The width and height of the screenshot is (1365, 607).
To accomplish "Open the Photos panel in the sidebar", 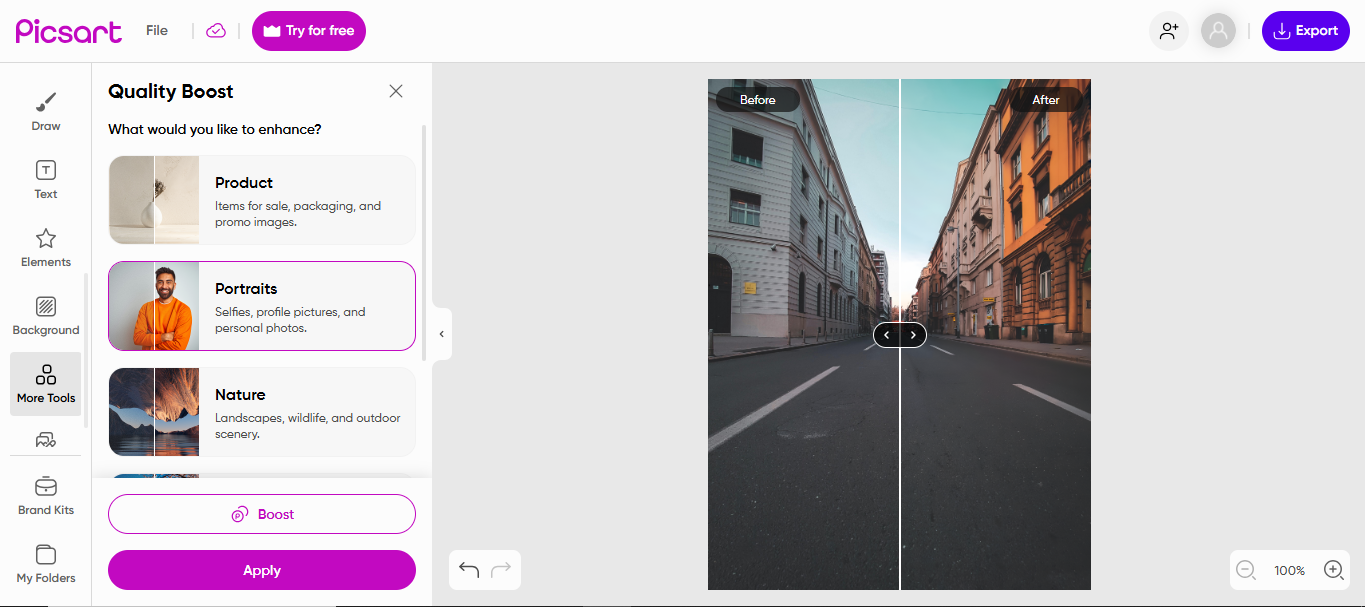I will [x=45, y=440].
